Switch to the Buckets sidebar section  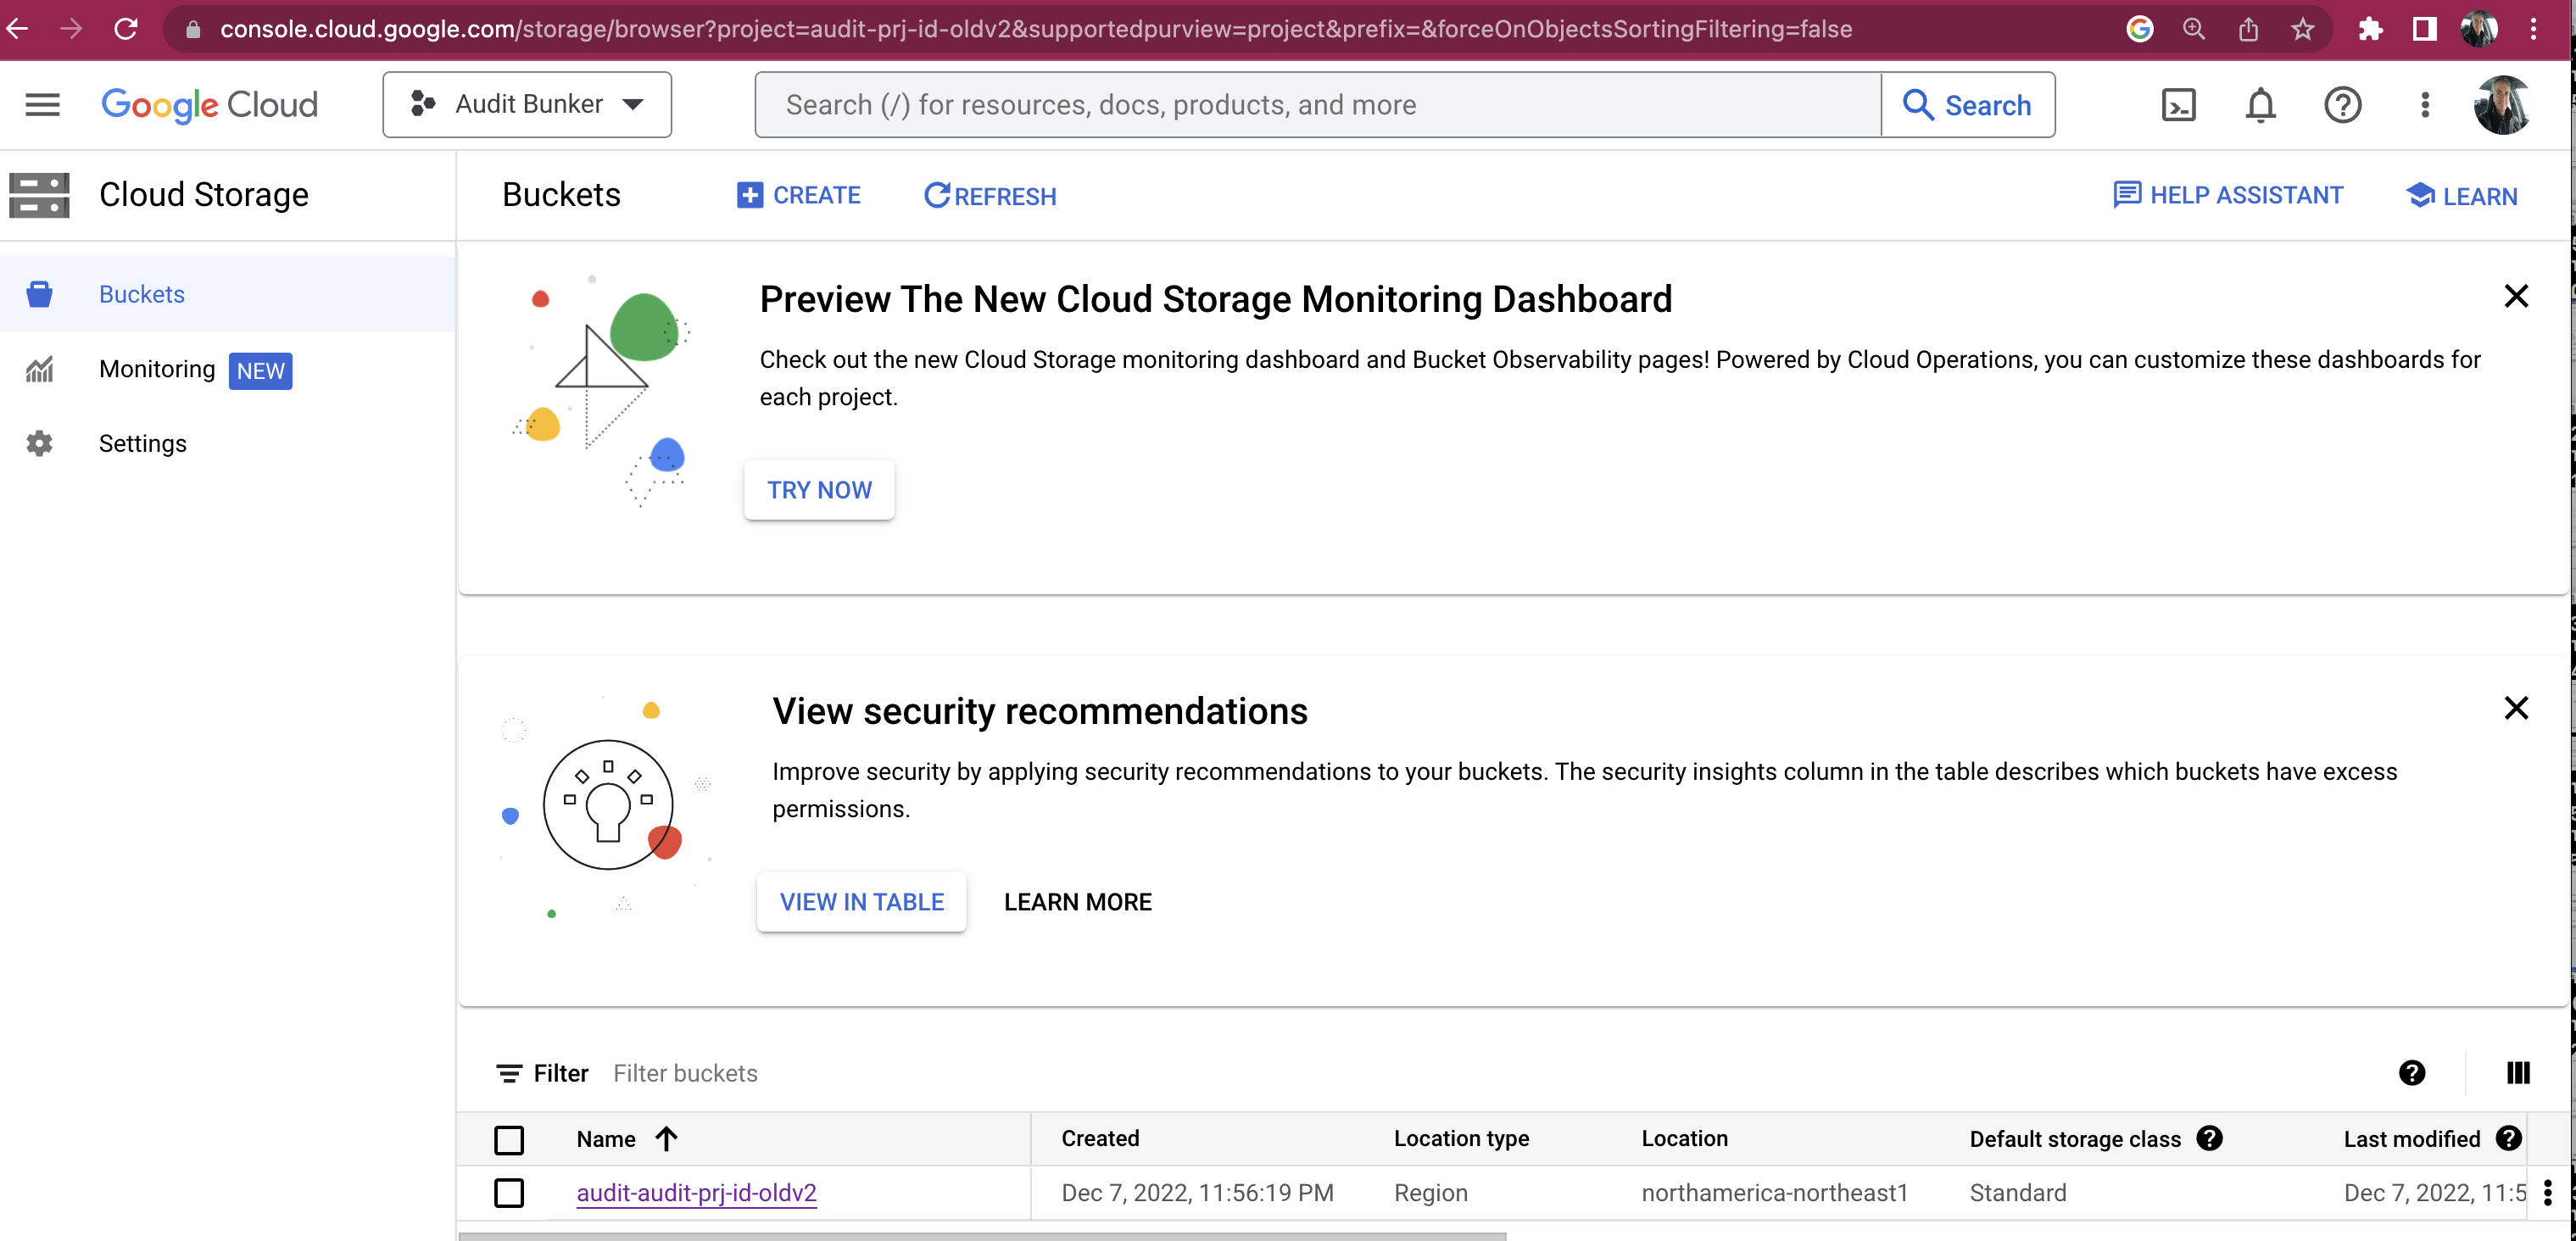click(141, 293)
